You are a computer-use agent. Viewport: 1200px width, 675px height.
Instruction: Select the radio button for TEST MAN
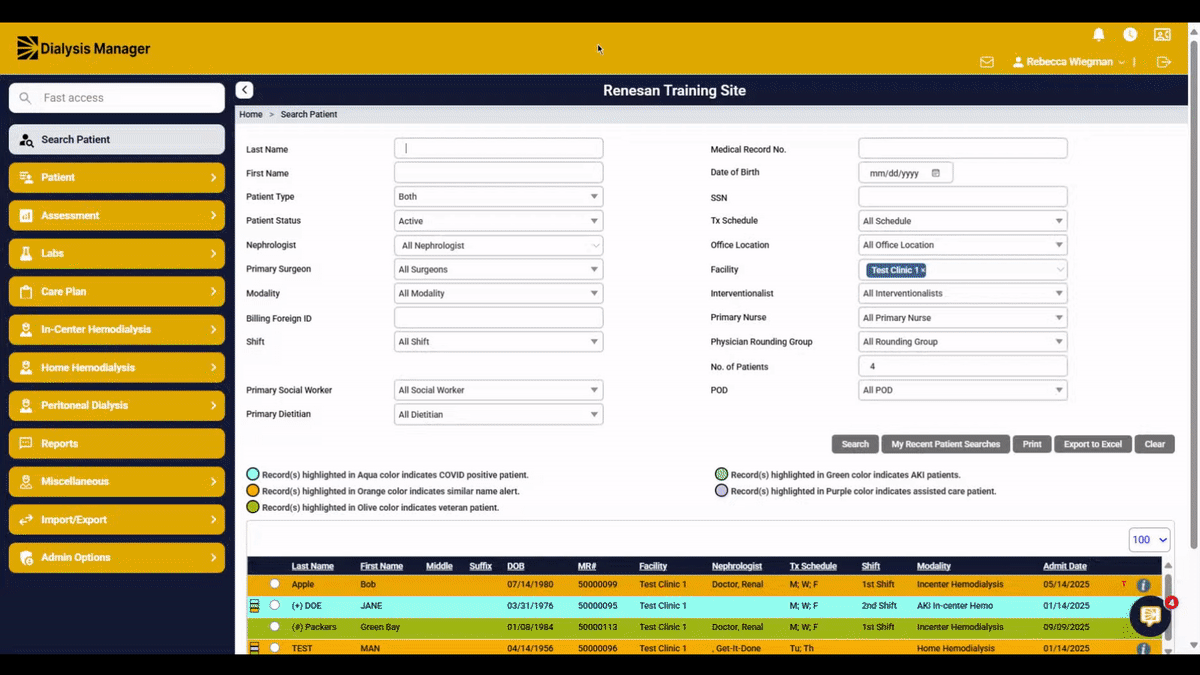coord(275,648)
